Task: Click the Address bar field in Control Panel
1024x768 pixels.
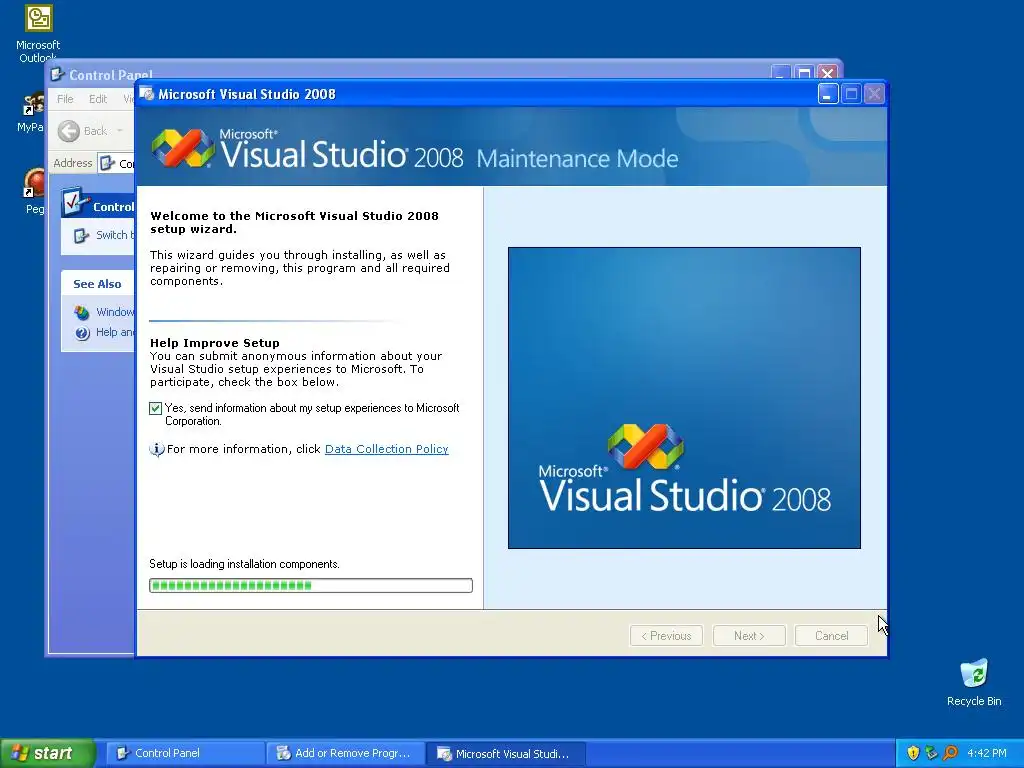Action: coord(116,163)
